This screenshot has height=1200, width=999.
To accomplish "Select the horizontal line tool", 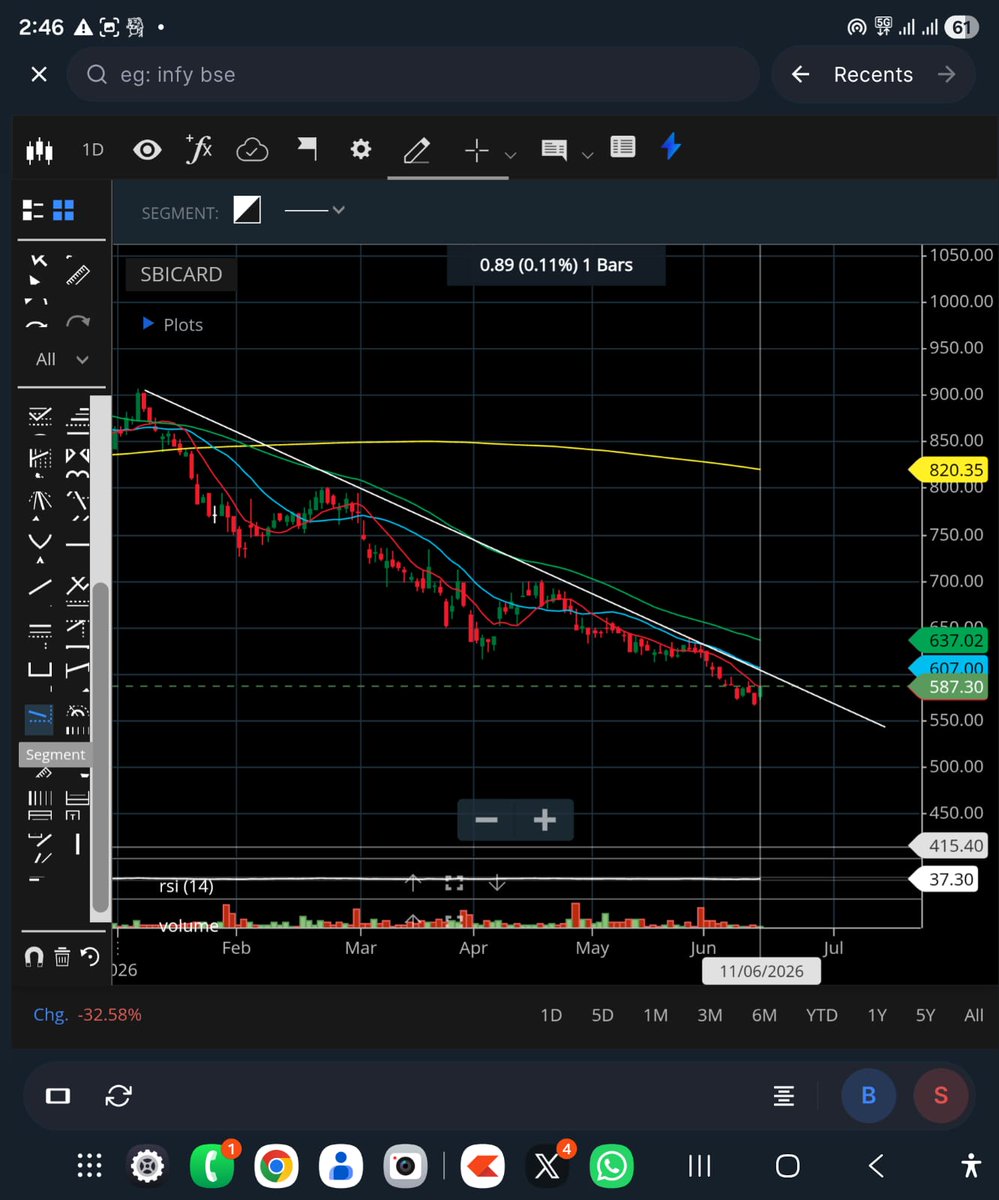I will pyautogui.click(x=78, y=544).
